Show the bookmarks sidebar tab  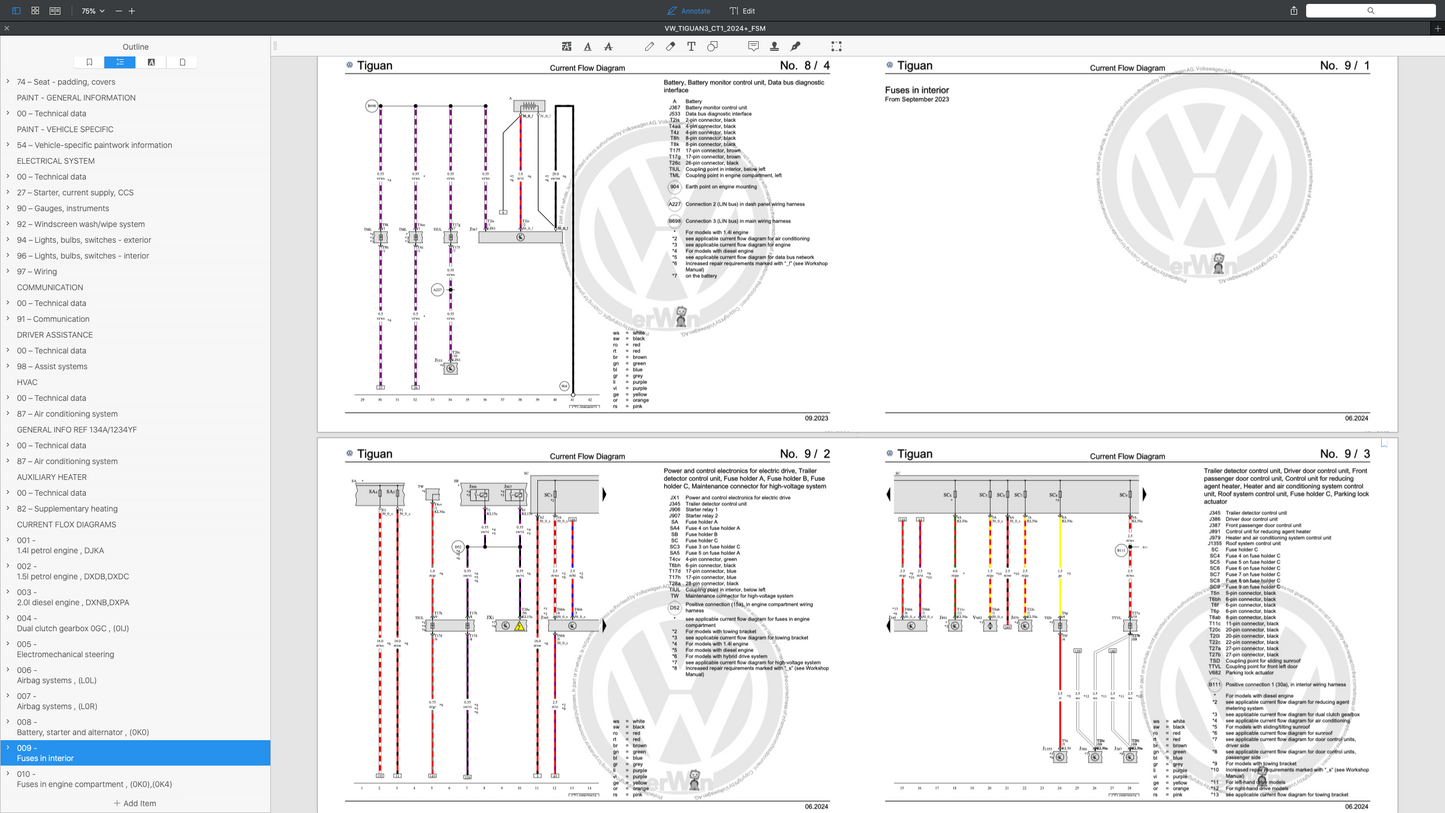pyautogui.click(x=89, y=62)
